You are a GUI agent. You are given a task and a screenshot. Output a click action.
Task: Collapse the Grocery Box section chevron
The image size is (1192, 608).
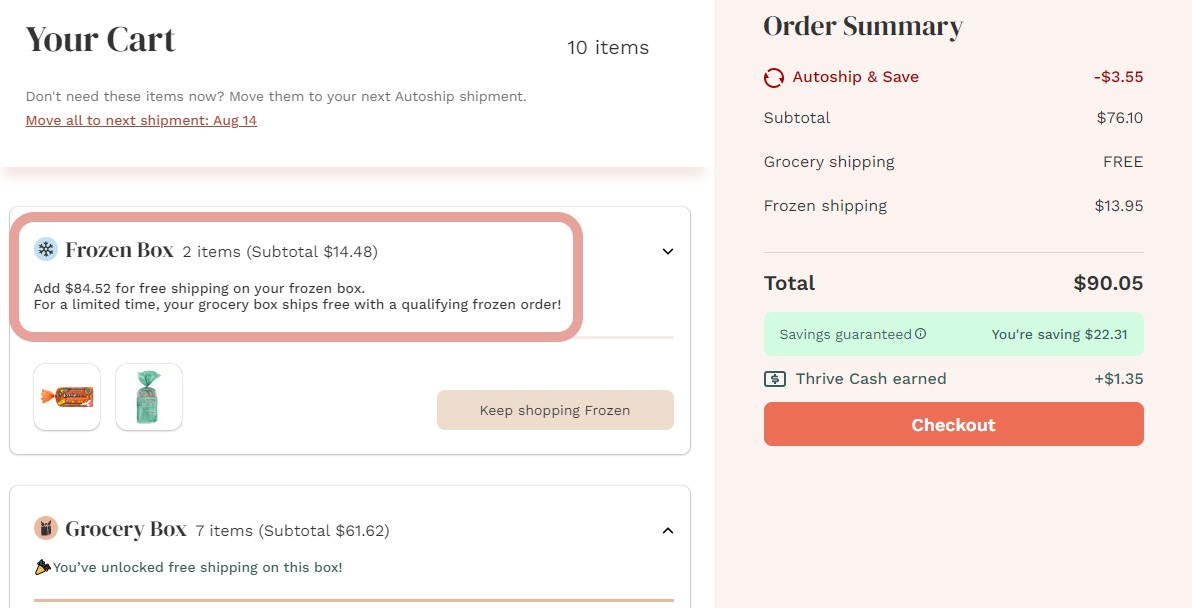tap(668, 531)
